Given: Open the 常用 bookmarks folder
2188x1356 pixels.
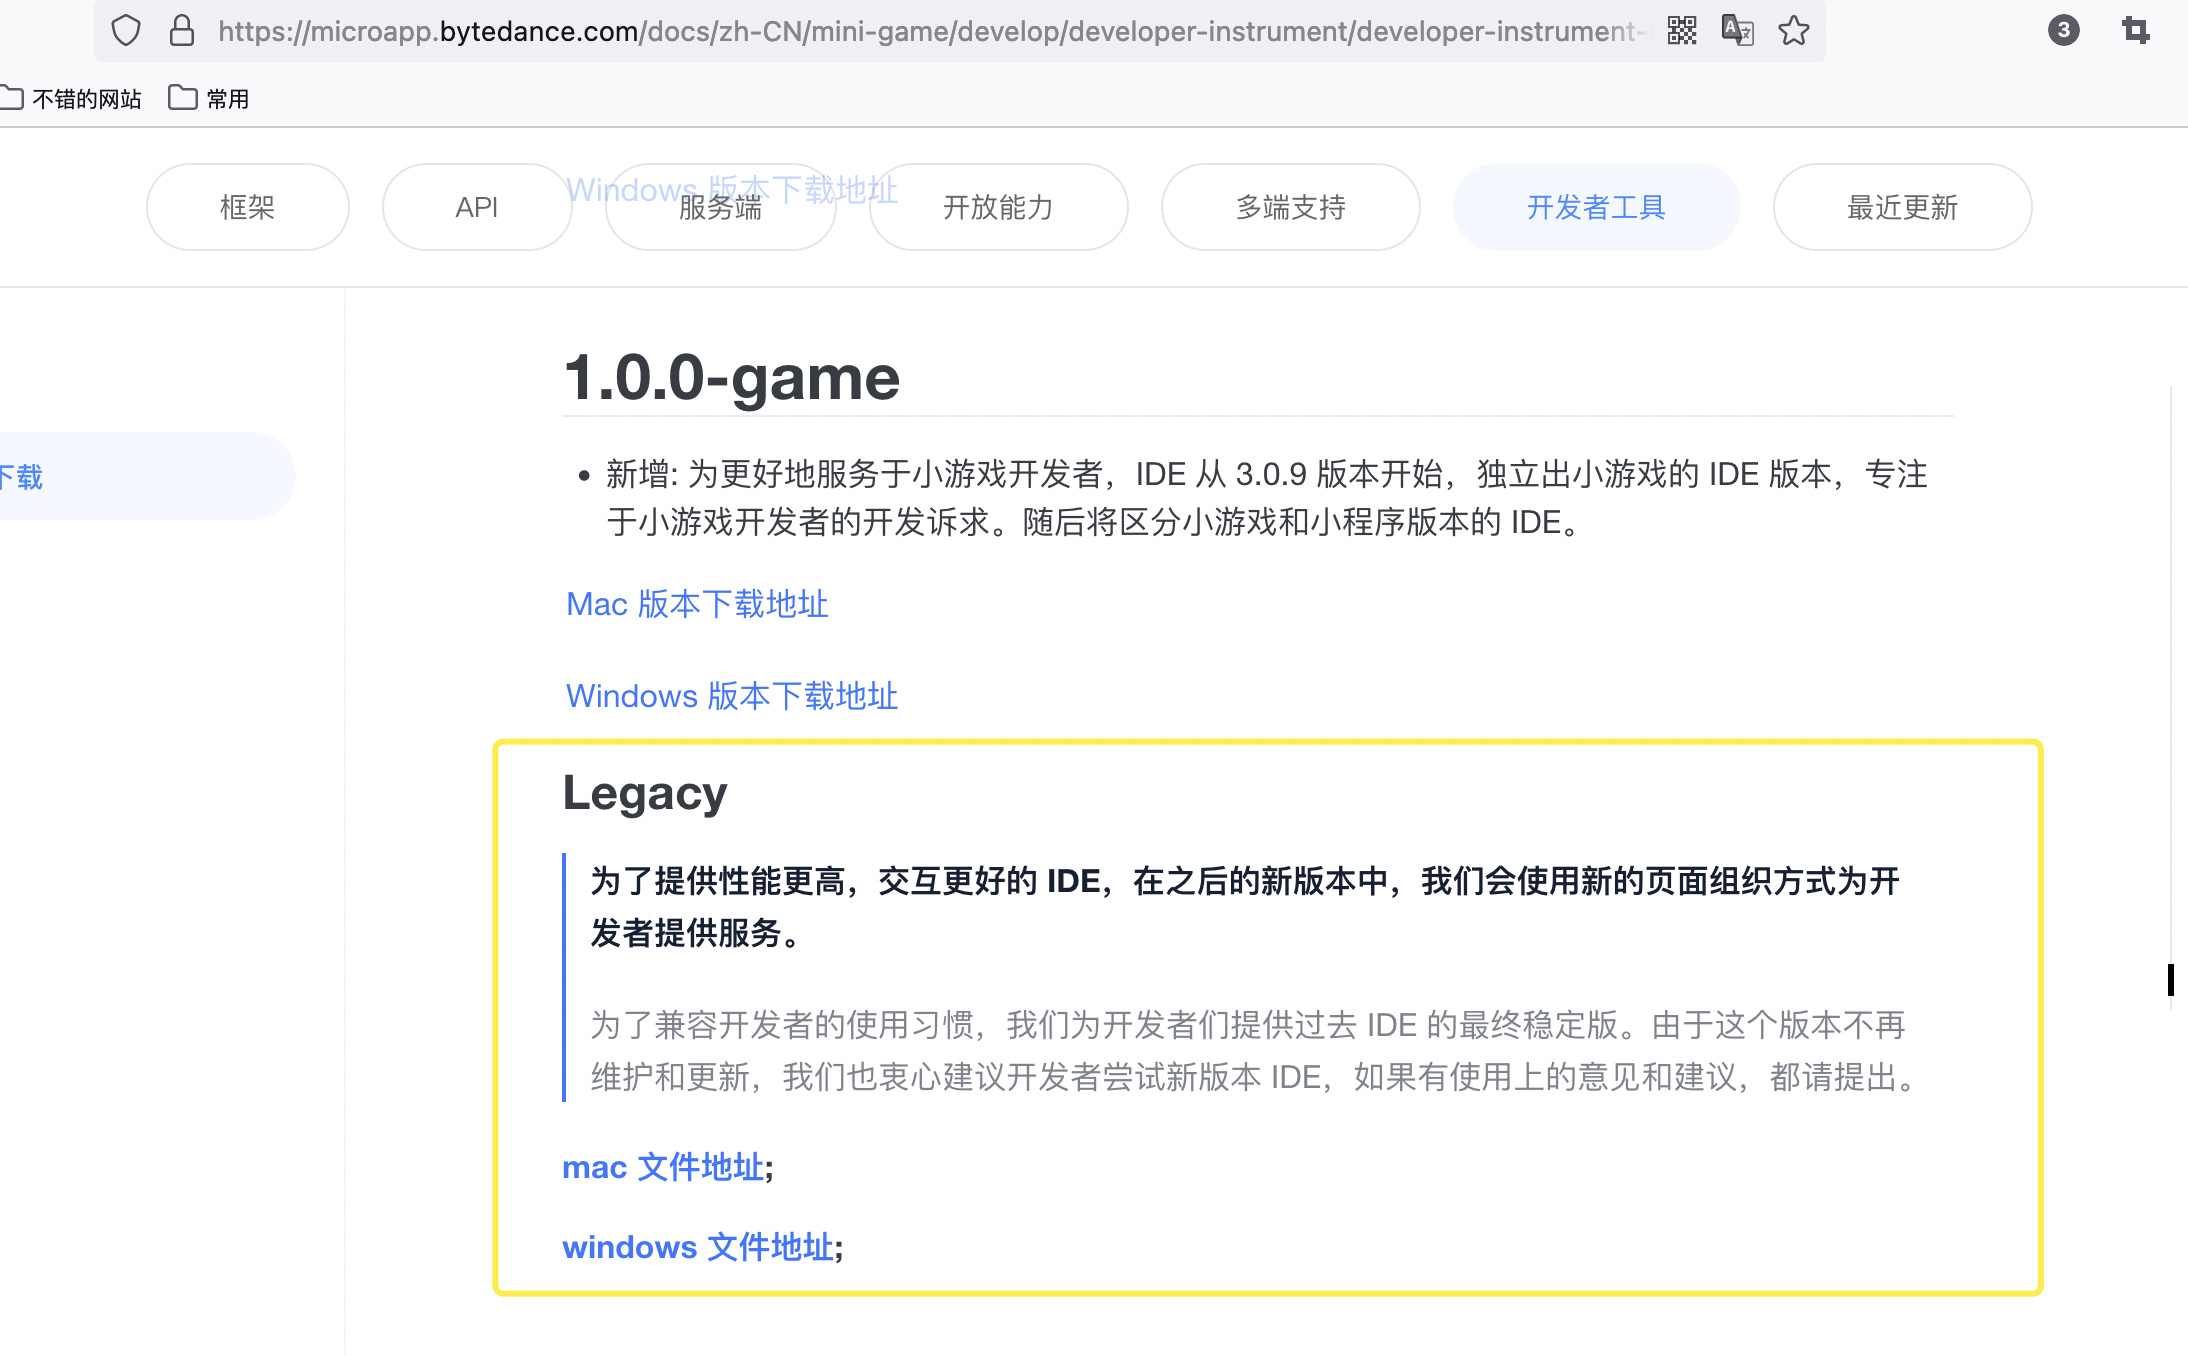Looking at the screenshot, I should pos(210,98).
